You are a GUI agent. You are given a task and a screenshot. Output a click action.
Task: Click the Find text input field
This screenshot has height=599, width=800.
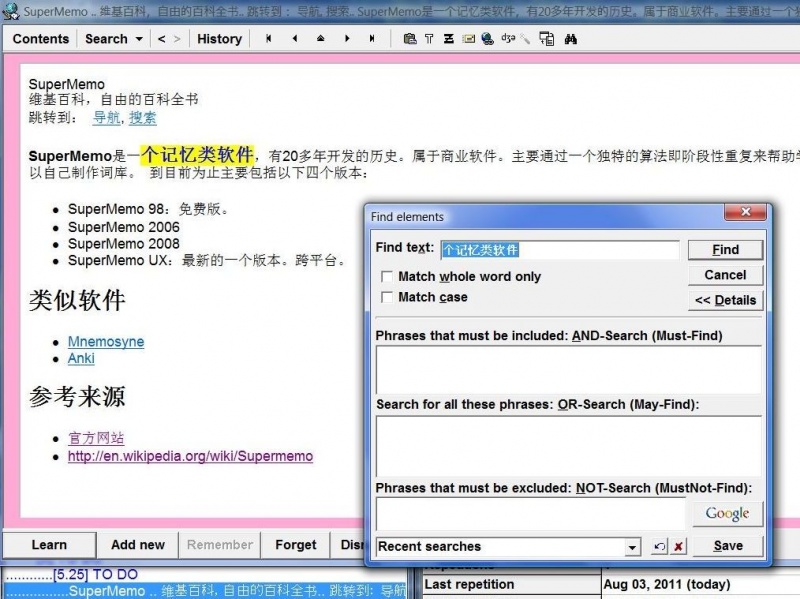pos(560,250)
